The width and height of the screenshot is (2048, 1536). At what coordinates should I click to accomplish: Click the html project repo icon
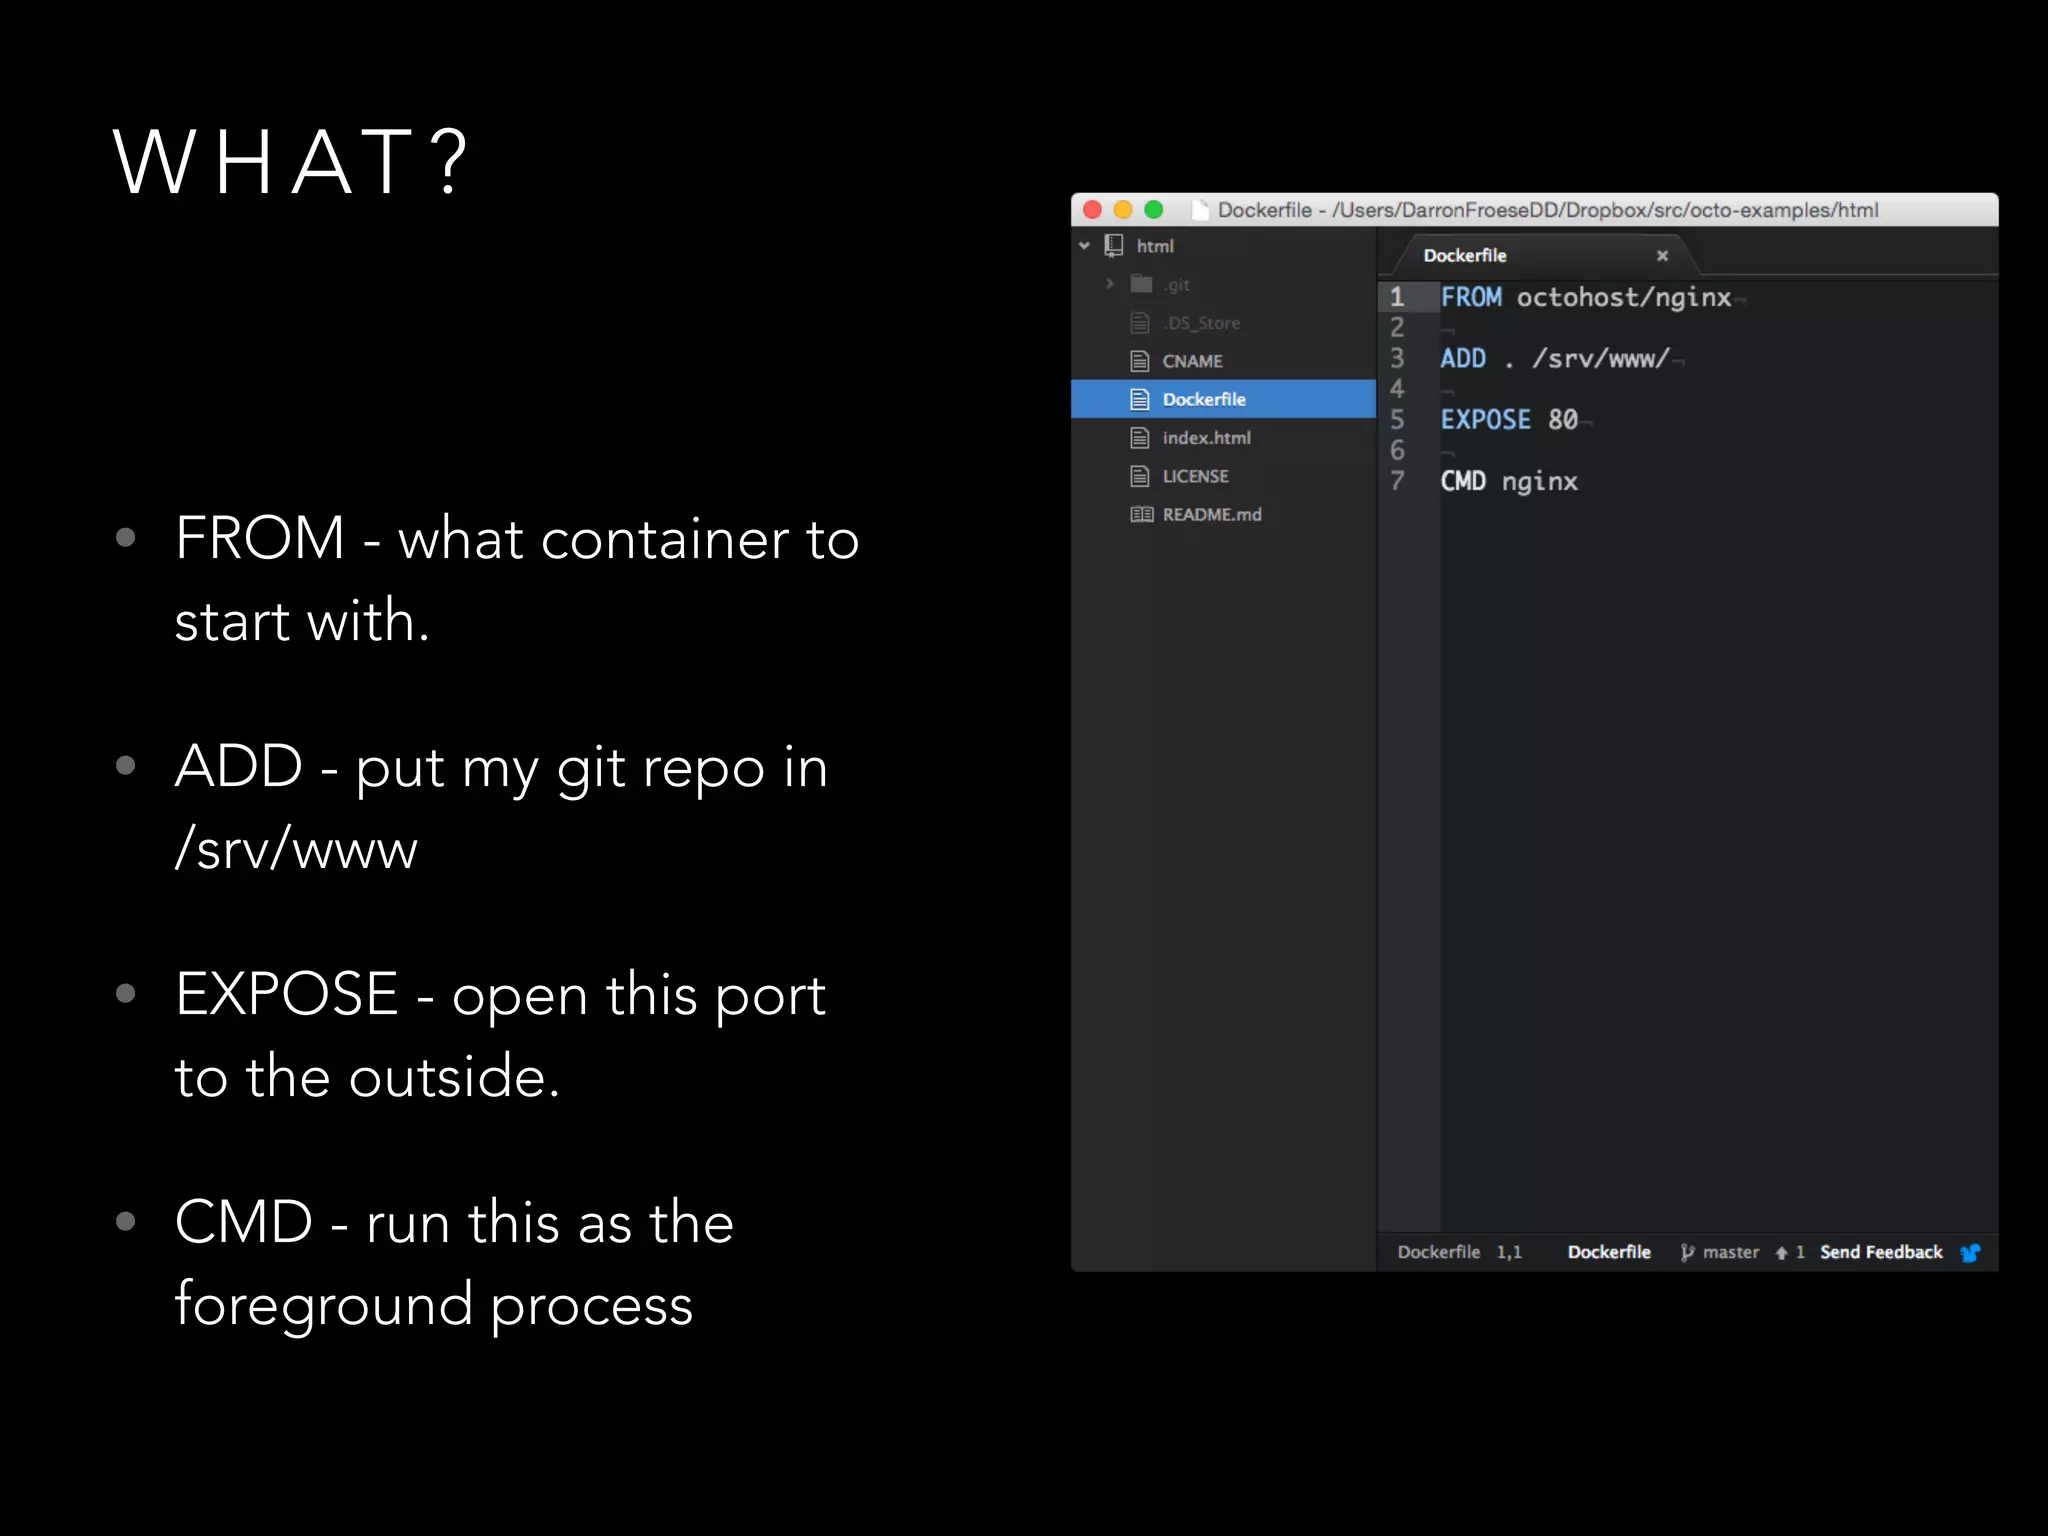click(x=1114, y=245)
